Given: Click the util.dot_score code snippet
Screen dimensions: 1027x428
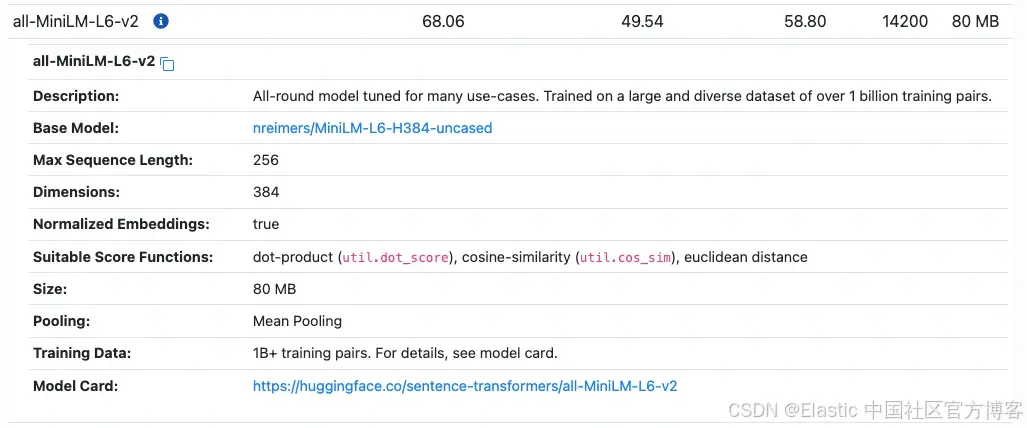Looking at the screenshot, I should pos(396,258).
